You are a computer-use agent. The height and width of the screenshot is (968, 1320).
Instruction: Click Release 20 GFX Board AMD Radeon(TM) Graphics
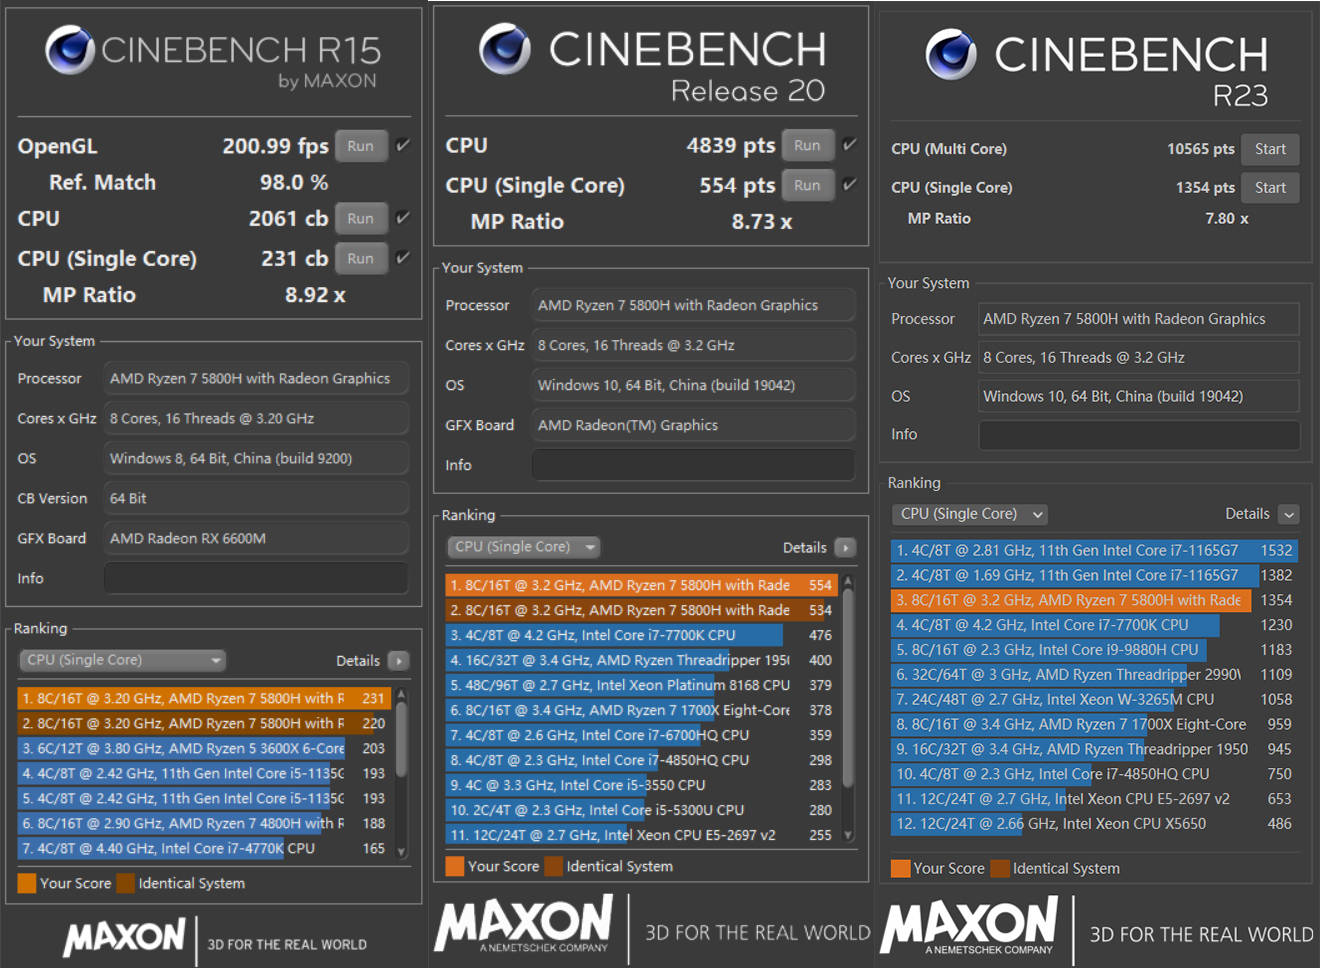(x=693, y=425)
